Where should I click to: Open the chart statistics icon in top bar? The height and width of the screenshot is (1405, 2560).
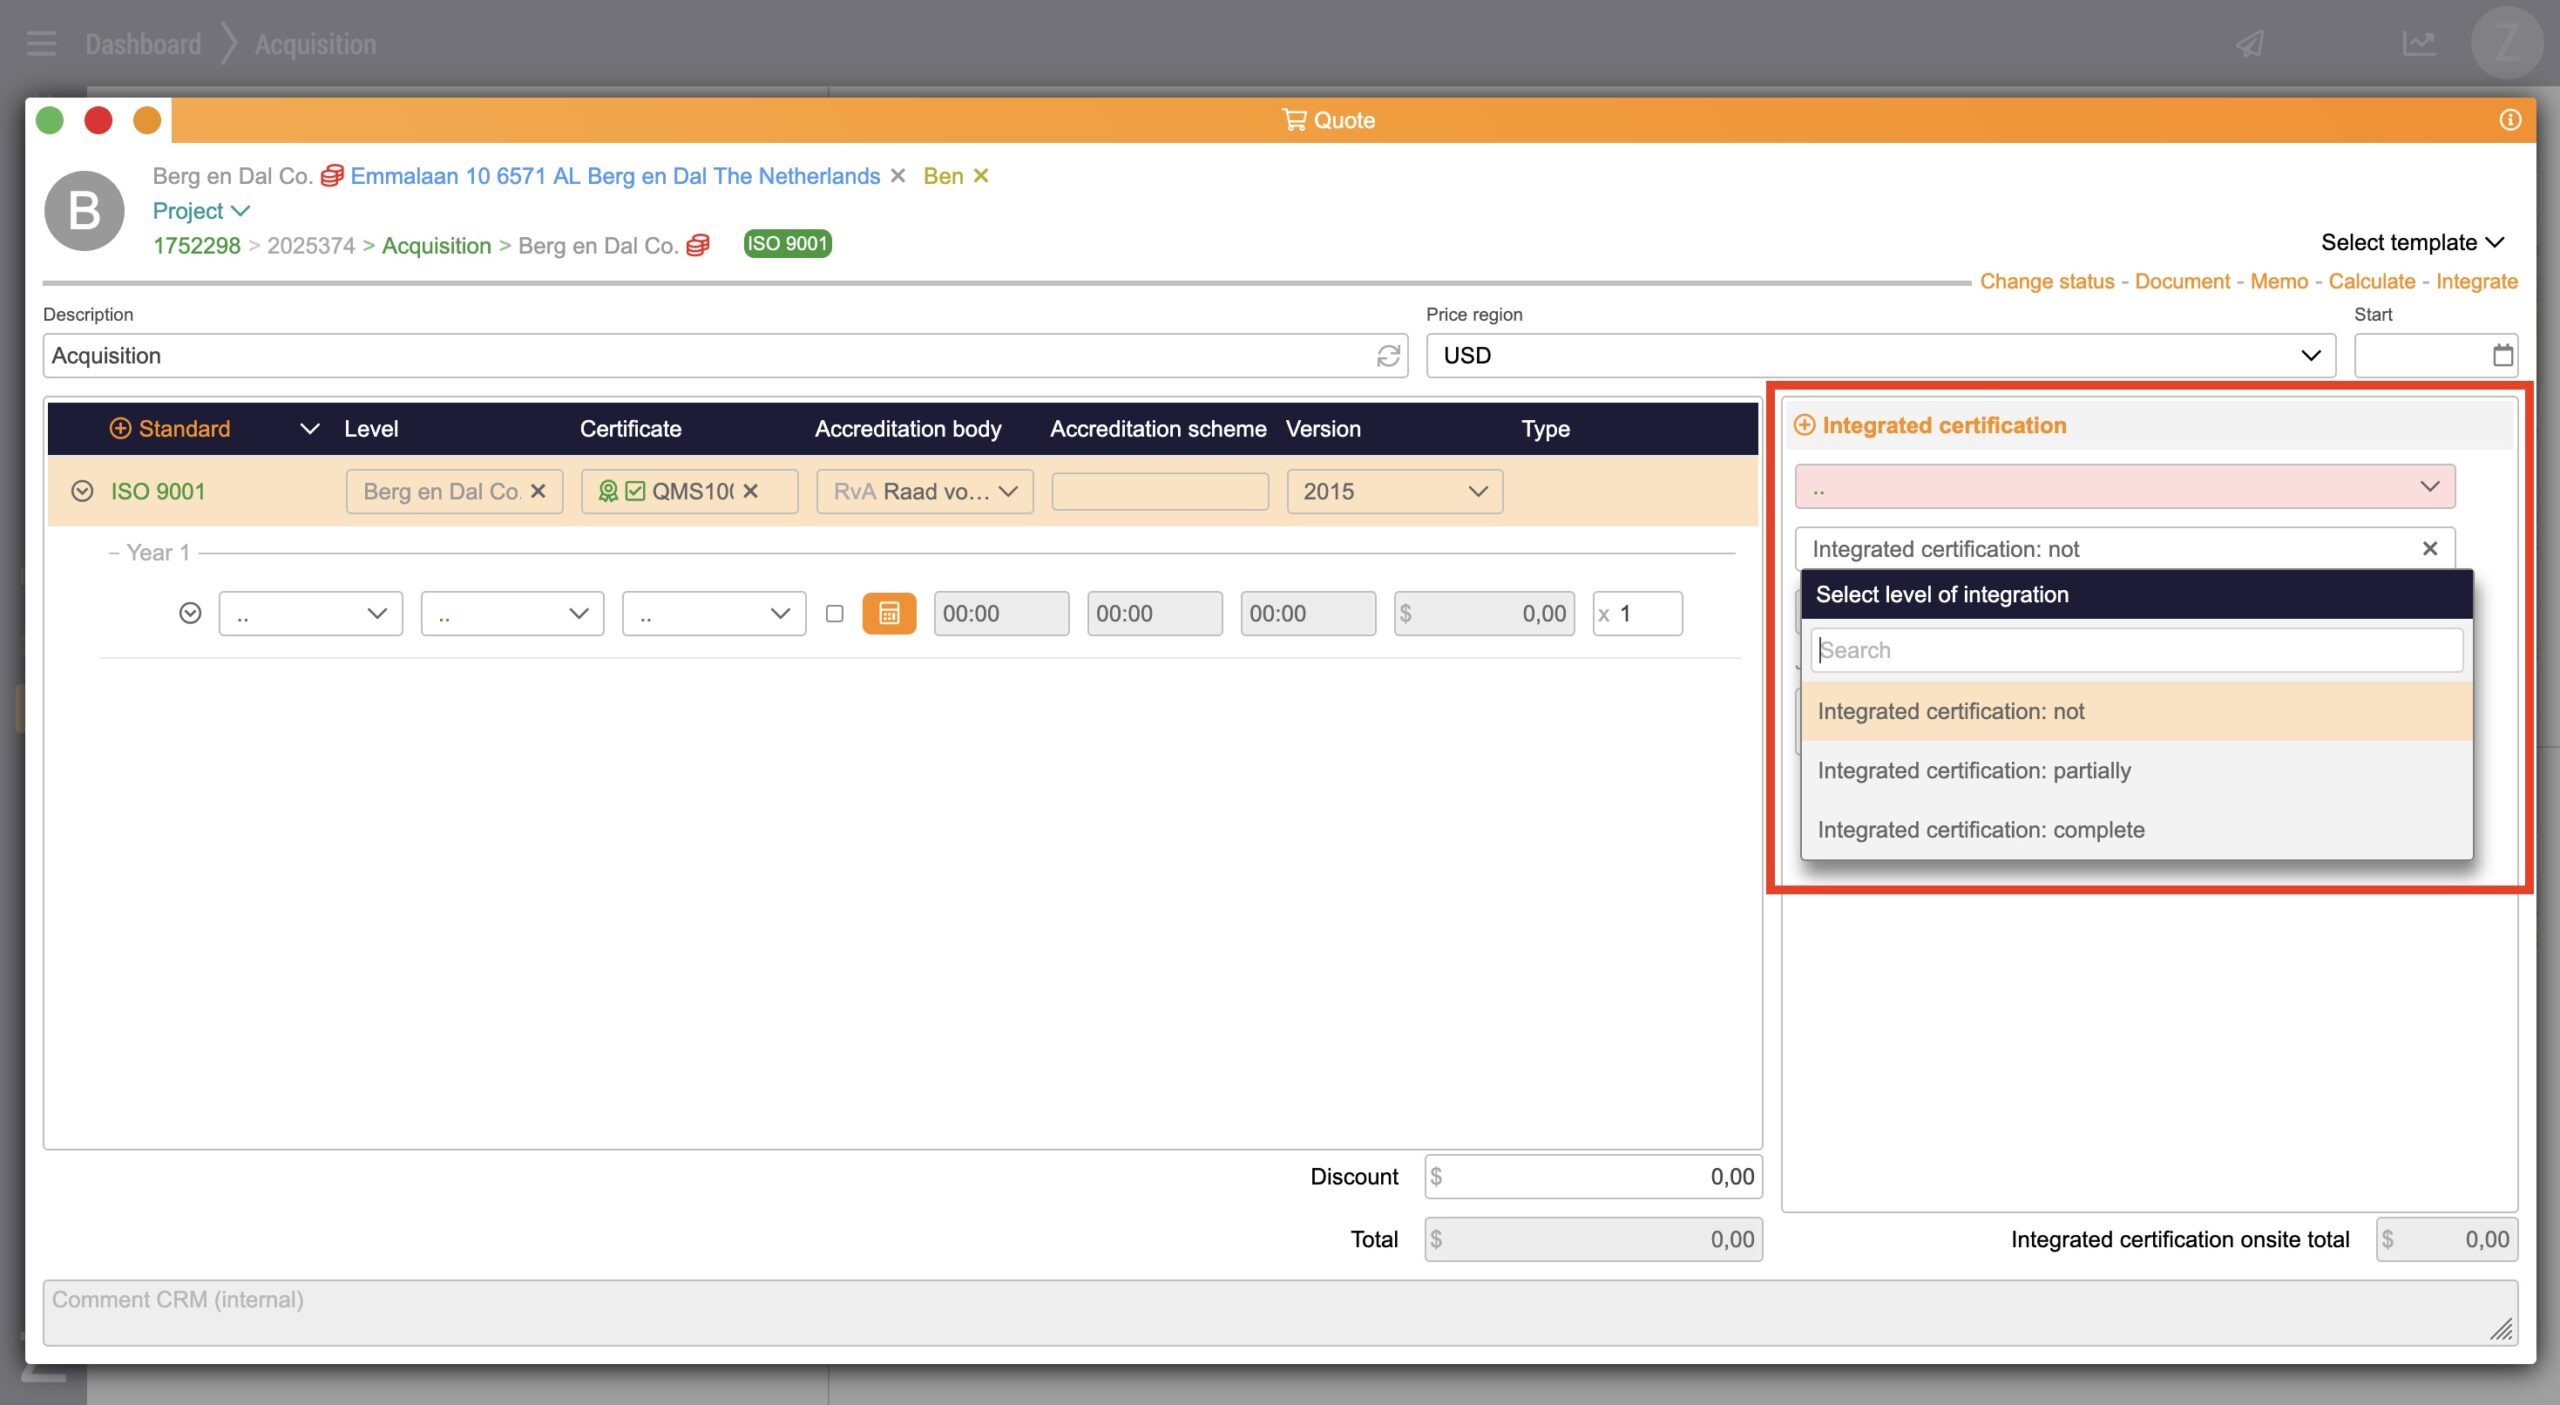tap(2418, 44)
